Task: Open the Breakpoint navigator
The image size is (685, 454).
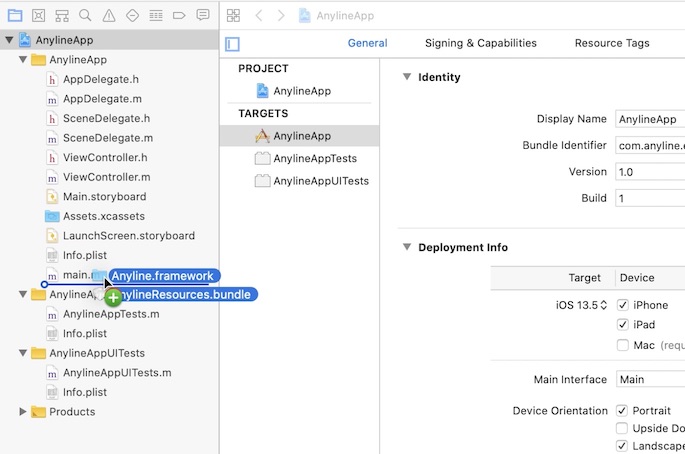Action: coord(179,15)
